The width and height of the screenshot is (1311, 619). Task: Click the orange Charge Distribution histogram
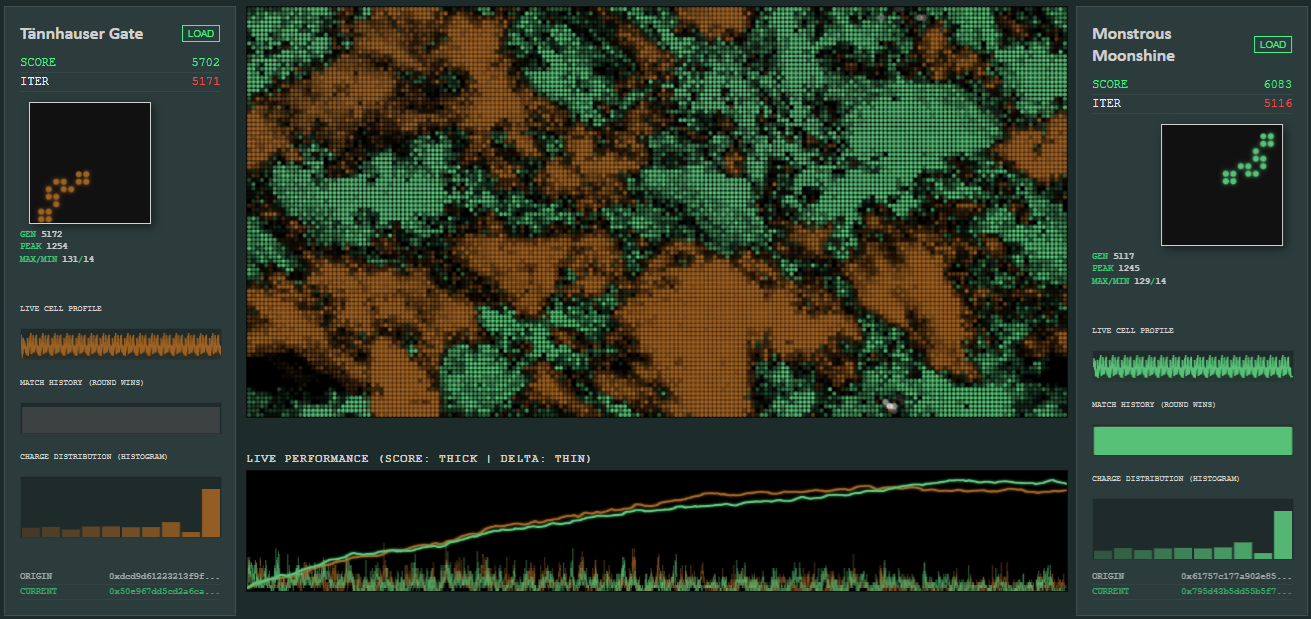coord(121,508)
